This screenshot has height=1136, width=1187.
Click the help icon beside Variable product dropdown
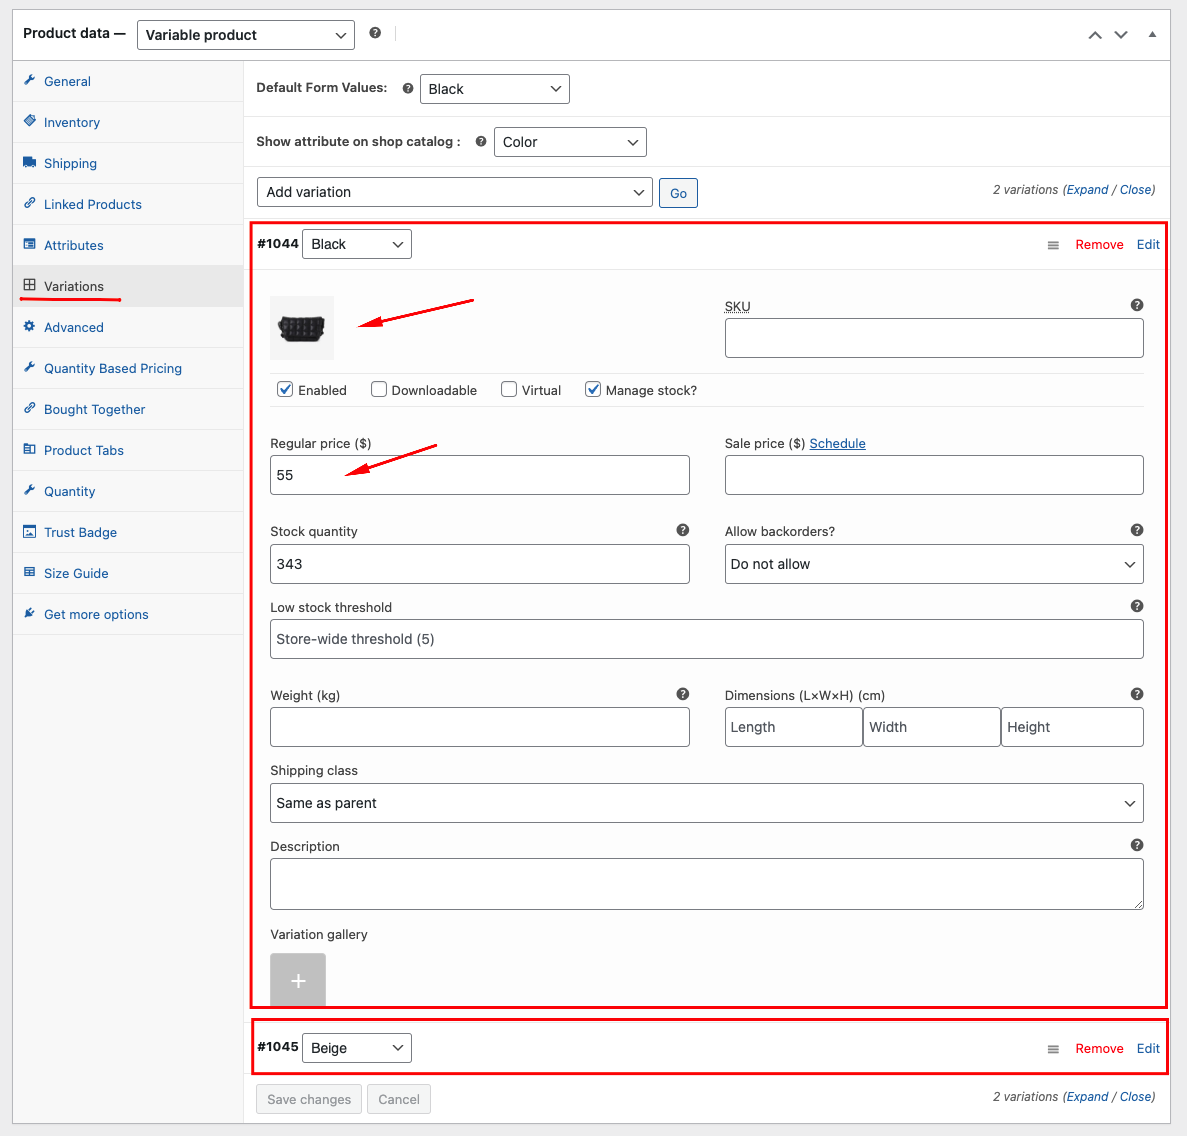click(375, 33)
